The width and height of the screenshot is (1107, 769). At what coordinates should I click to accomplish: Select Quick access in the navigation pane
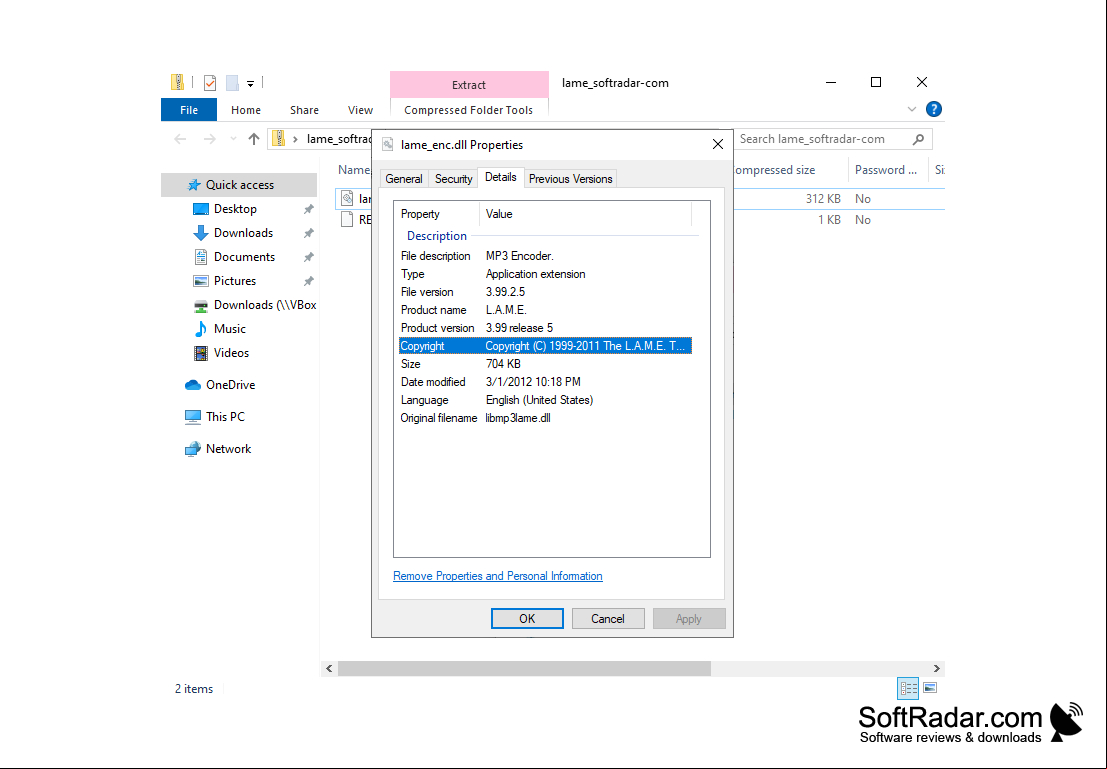coord(239,185)
